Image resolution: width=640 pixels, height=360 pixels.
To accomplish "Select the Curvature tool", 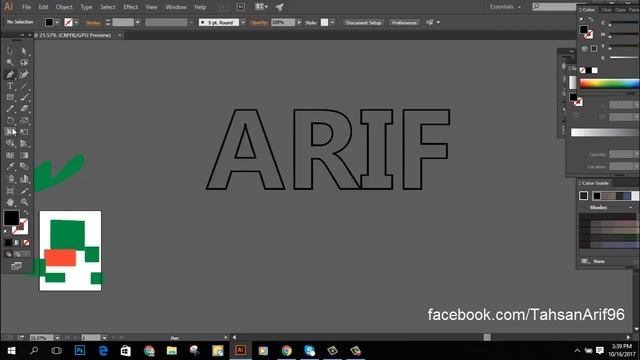I will pos(24,74).
